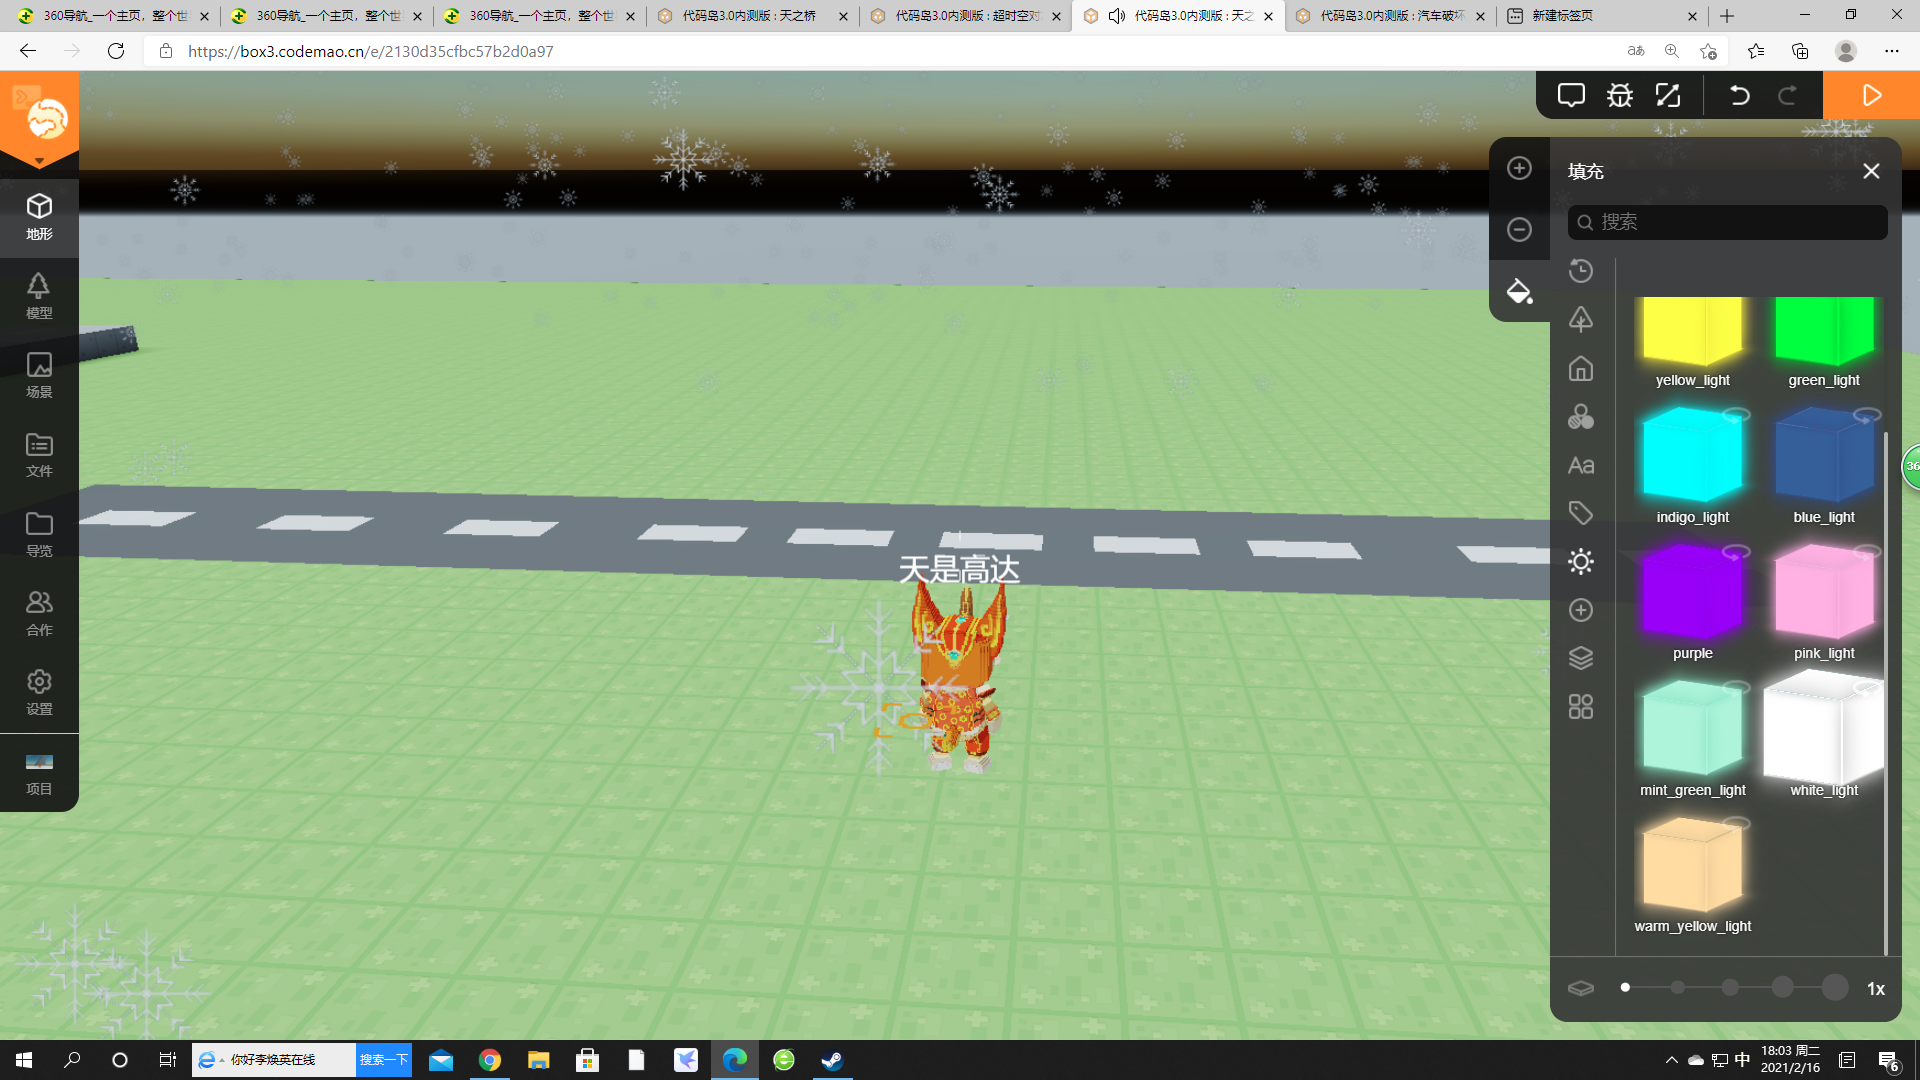Viewport: 1920px width, 1080px height.
Task: Redo the last undone edit
Action: click(x=1787, y=95)
